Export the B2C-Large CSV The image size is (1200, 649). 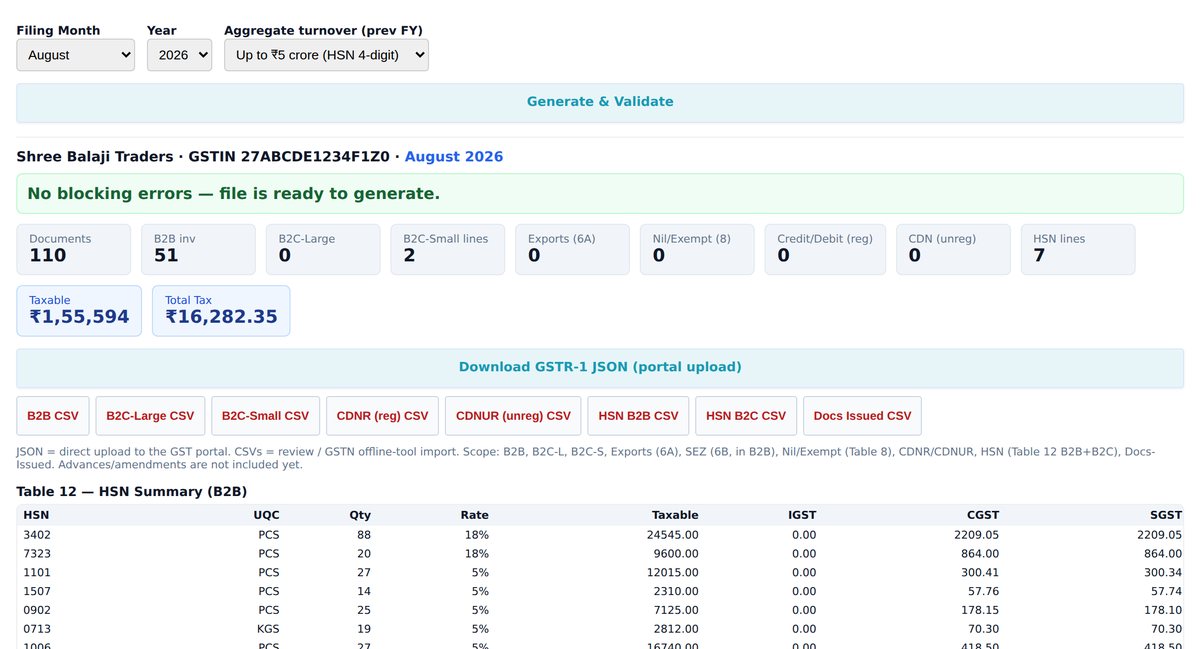click(150, 416)
